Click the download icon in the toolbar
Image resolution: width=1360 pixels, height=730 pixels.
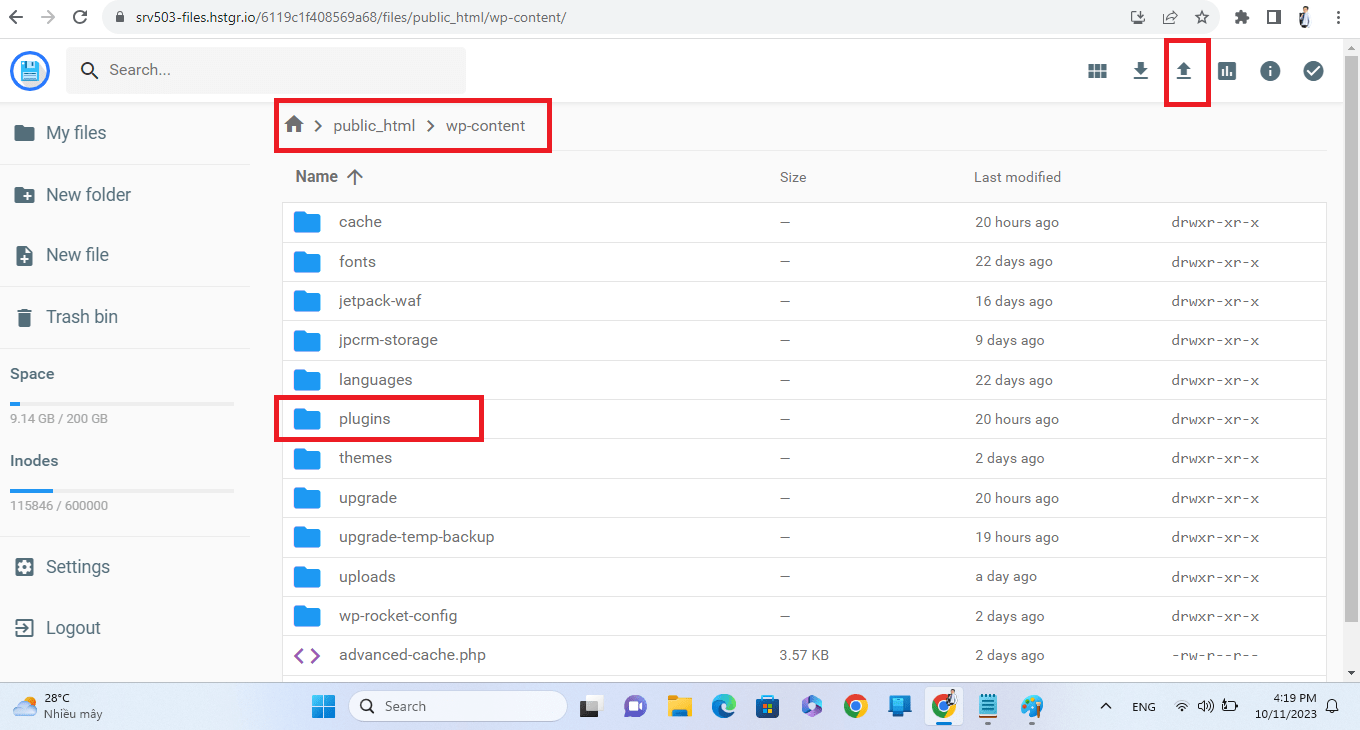tap(1140, 70)
